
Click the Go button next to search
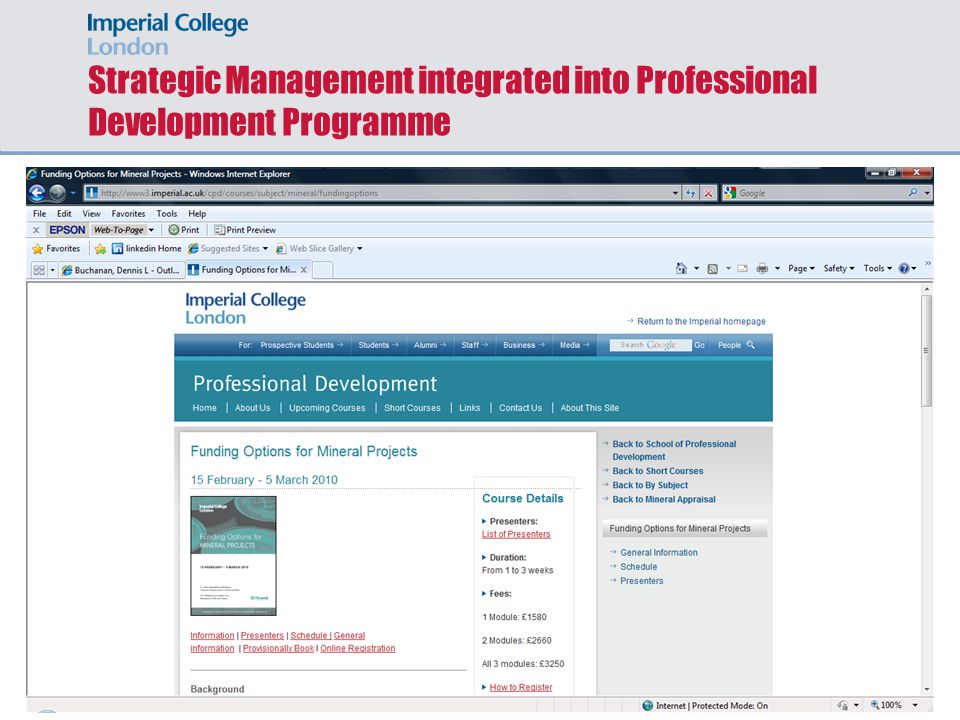click(699, 345)
